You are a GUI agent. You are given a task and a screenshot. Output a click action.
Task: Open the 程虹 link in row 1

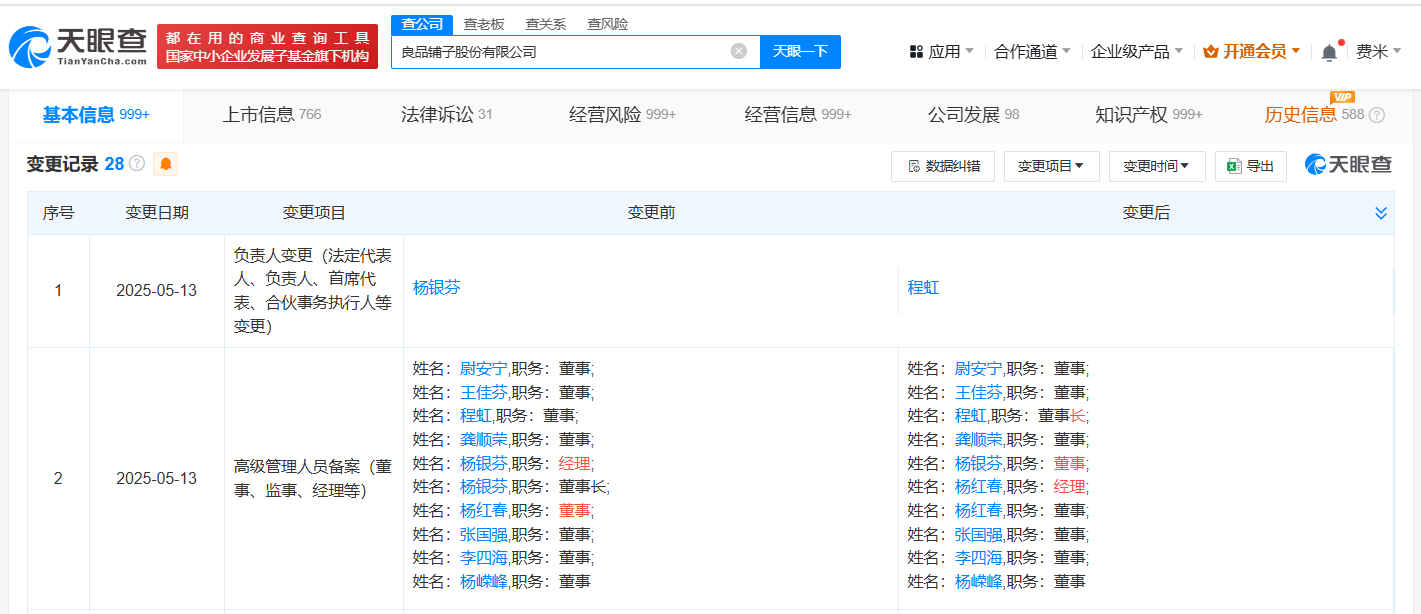point(922,288)
